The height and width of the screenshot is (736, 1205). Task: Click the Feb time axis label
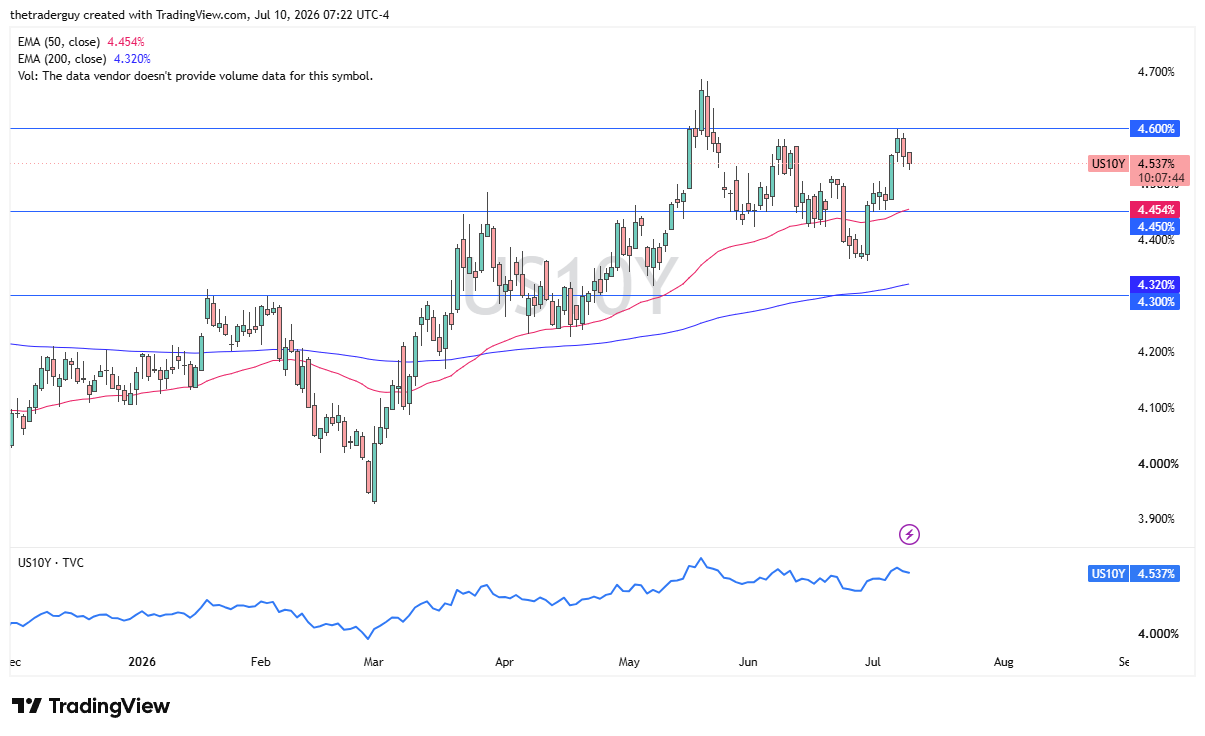(260, 662)
